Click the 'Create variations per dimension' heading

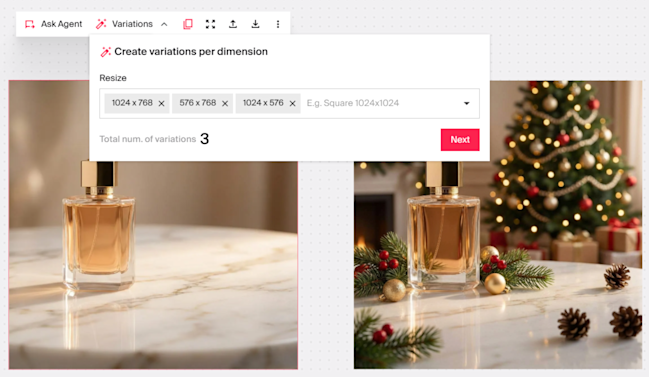point(191,52)
